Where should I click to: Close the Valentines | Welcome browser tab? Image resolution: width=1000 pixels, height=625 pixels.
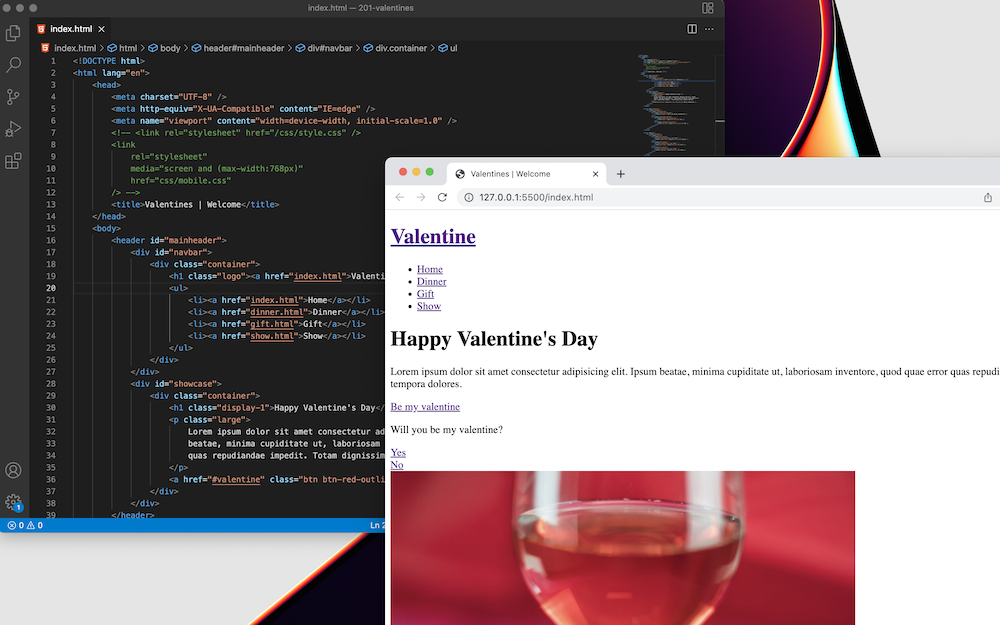[x=595, y=173]
